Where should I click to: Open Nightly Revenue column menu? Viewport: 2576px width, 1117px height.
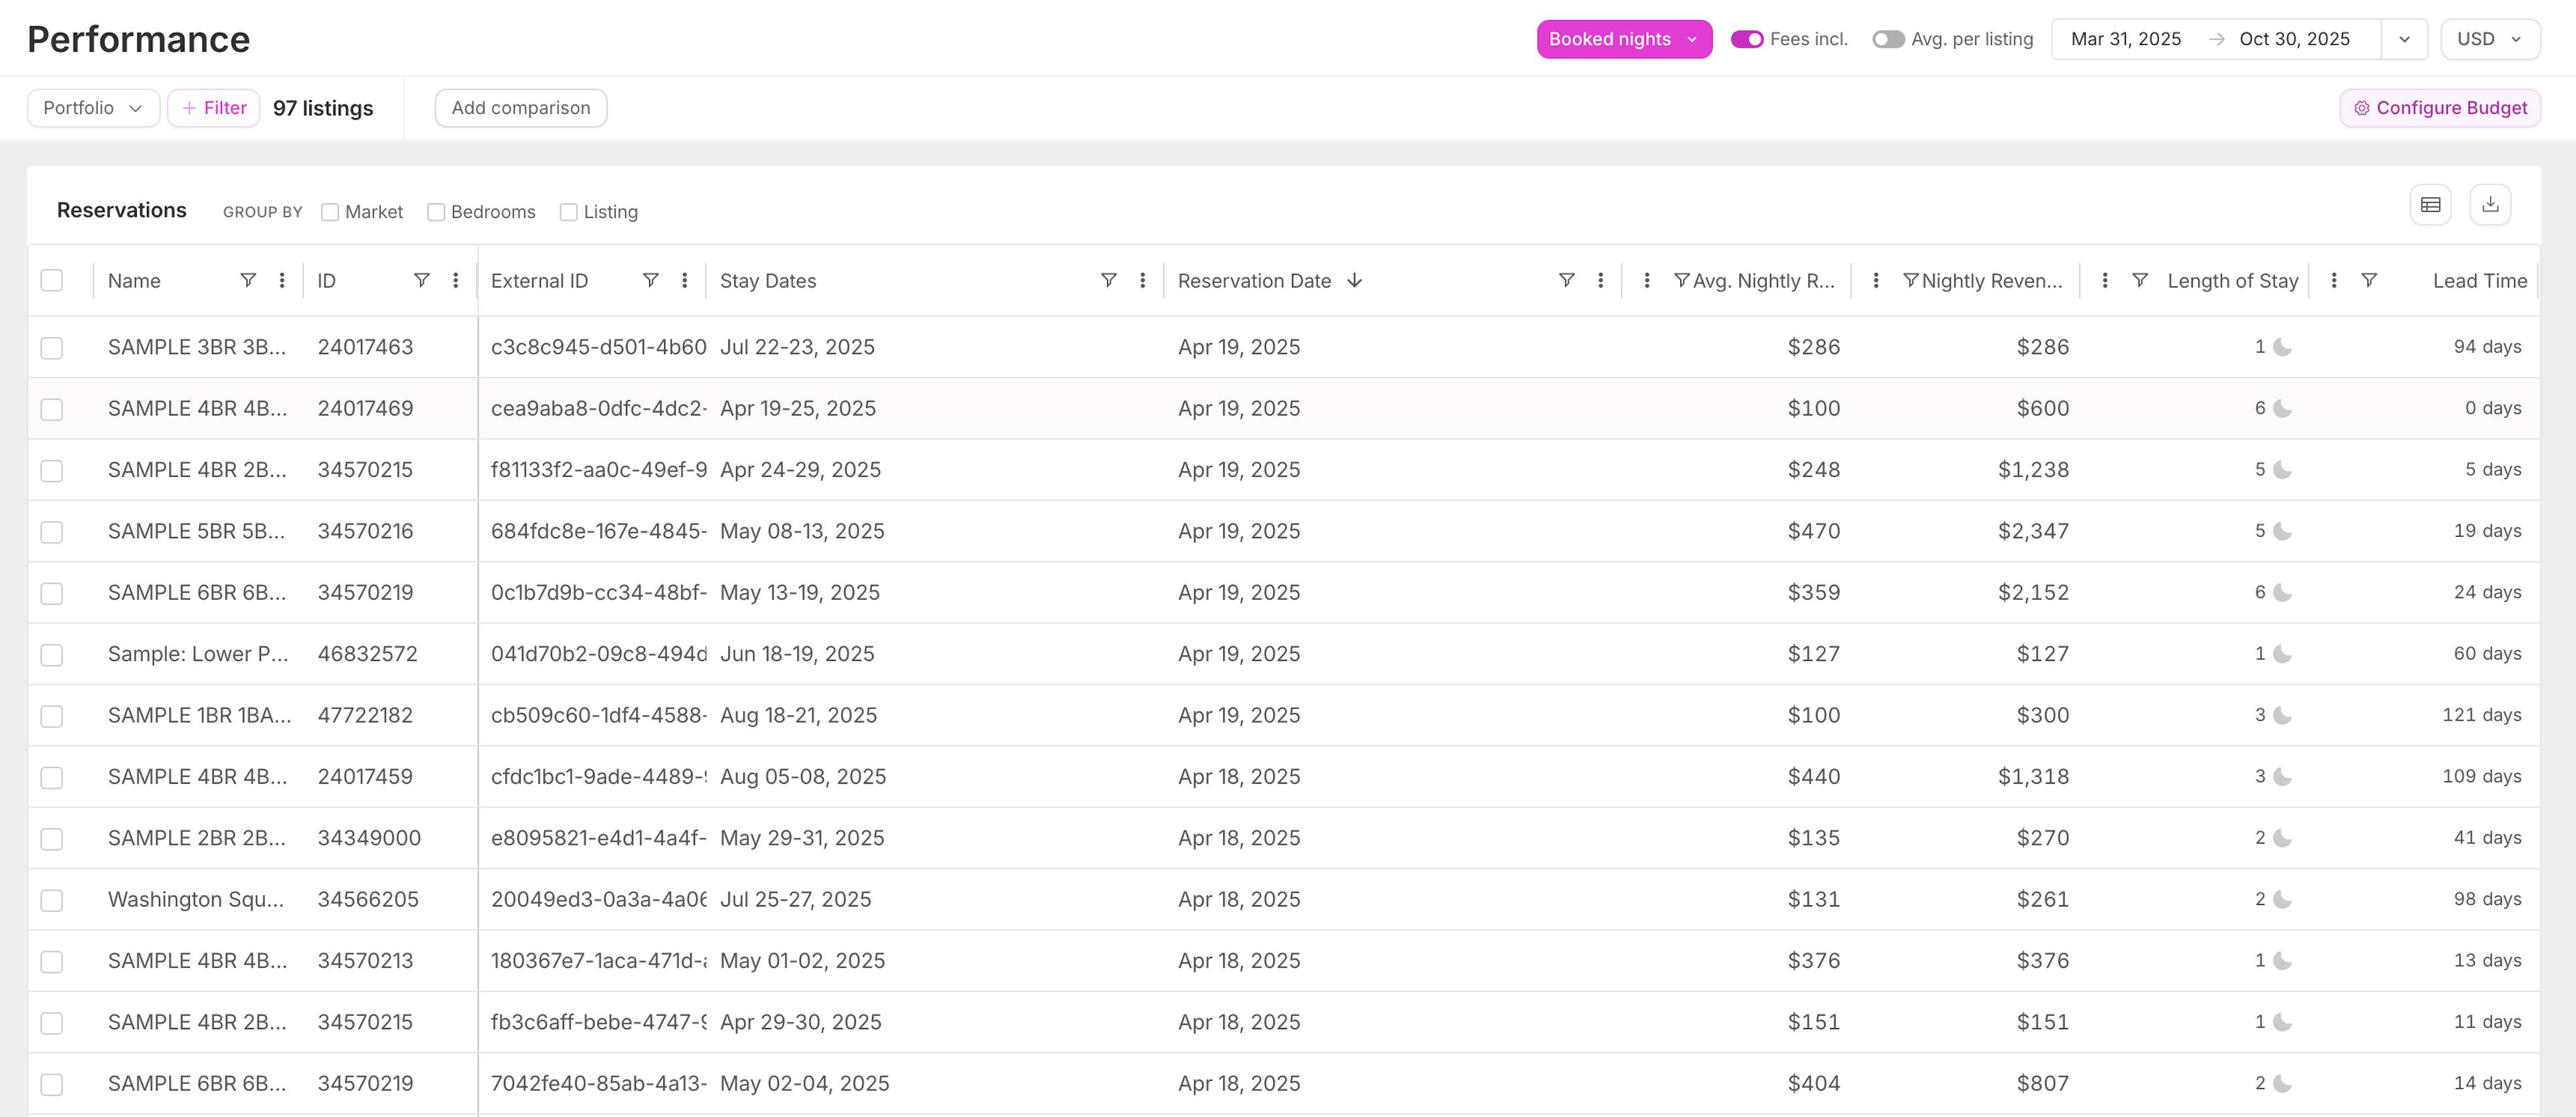(1876, 280)
